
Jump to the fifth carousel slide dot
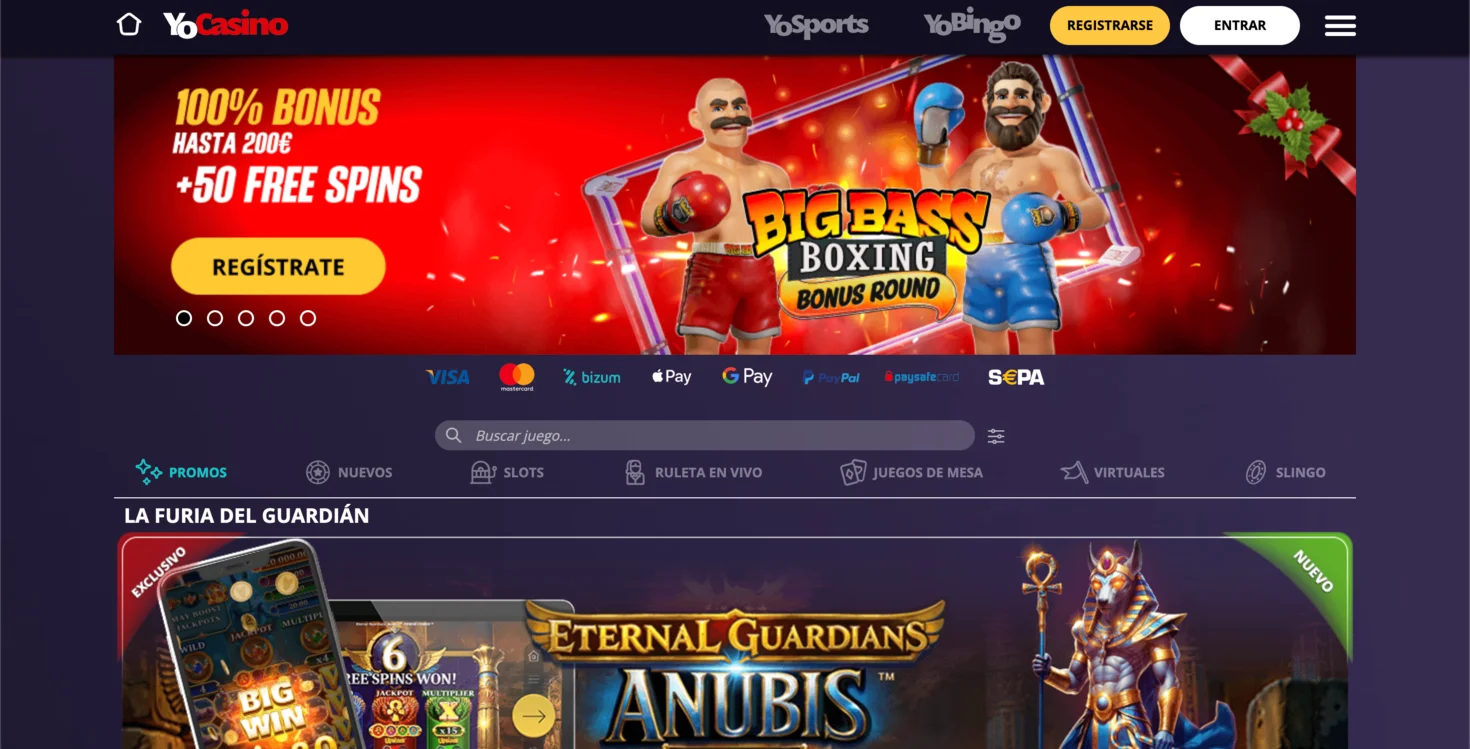click(x=308, y=318)
